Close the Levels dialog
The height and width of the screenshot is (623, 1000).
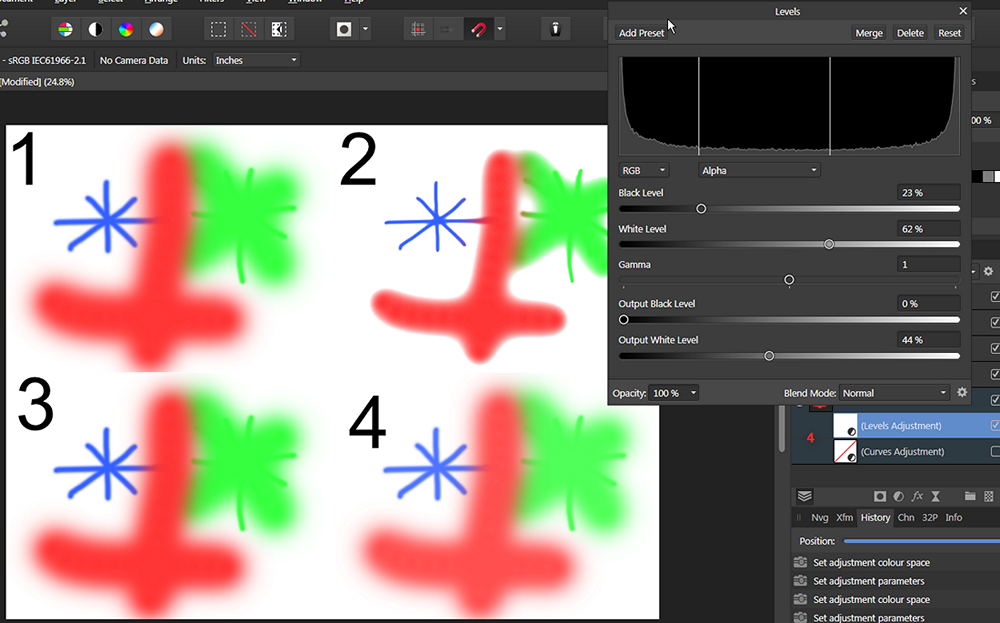click(963, 11)
